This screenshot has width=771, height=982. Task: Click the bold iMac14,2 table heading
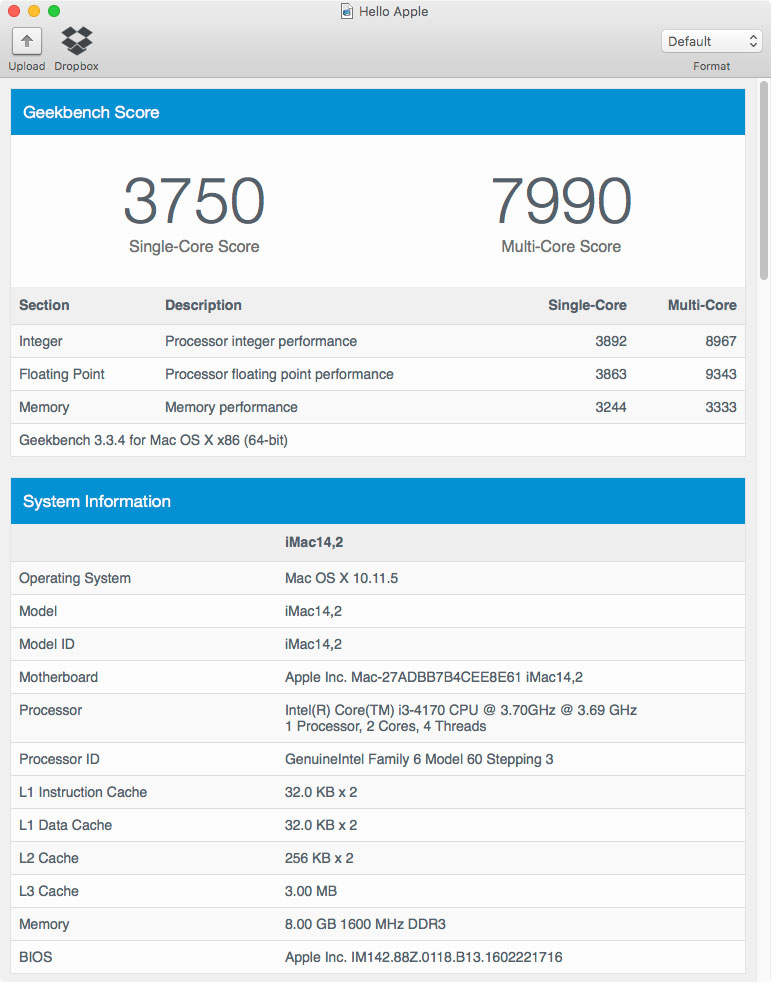tap(314, 542)
